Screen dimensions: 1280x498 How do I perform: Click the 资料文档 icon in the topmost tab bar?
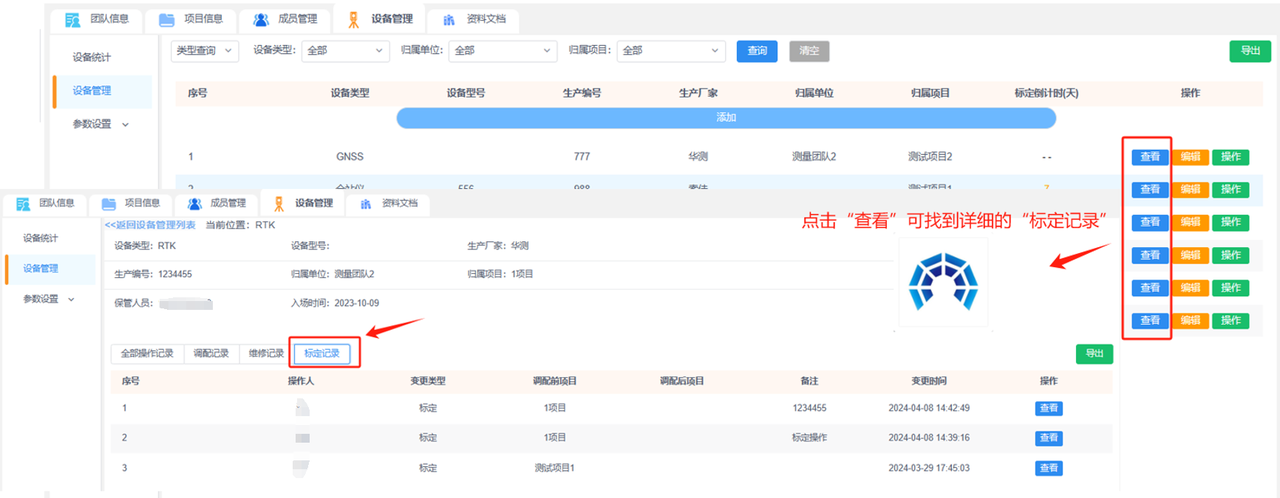(x=449, y=20)
